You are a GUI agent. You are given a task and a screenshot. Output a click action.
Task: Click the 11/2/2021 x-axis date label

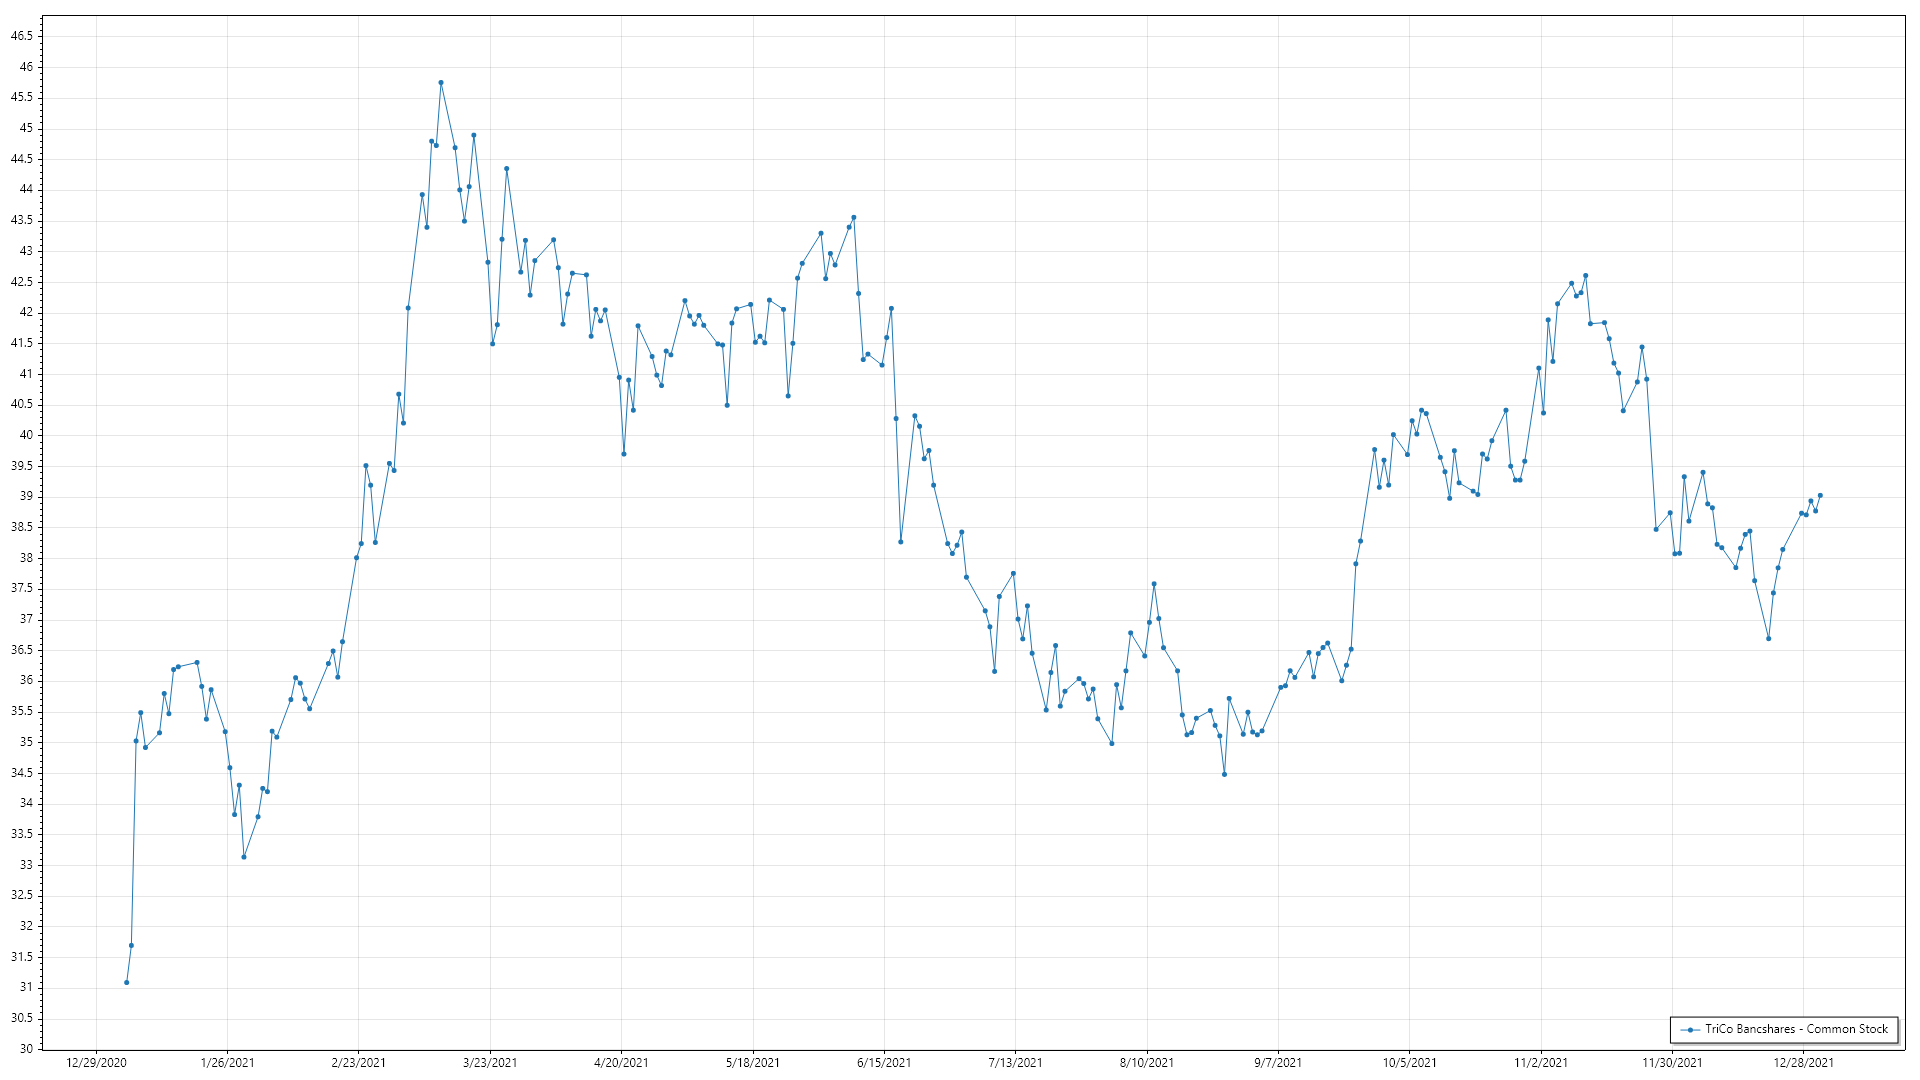point(1541,1063)
